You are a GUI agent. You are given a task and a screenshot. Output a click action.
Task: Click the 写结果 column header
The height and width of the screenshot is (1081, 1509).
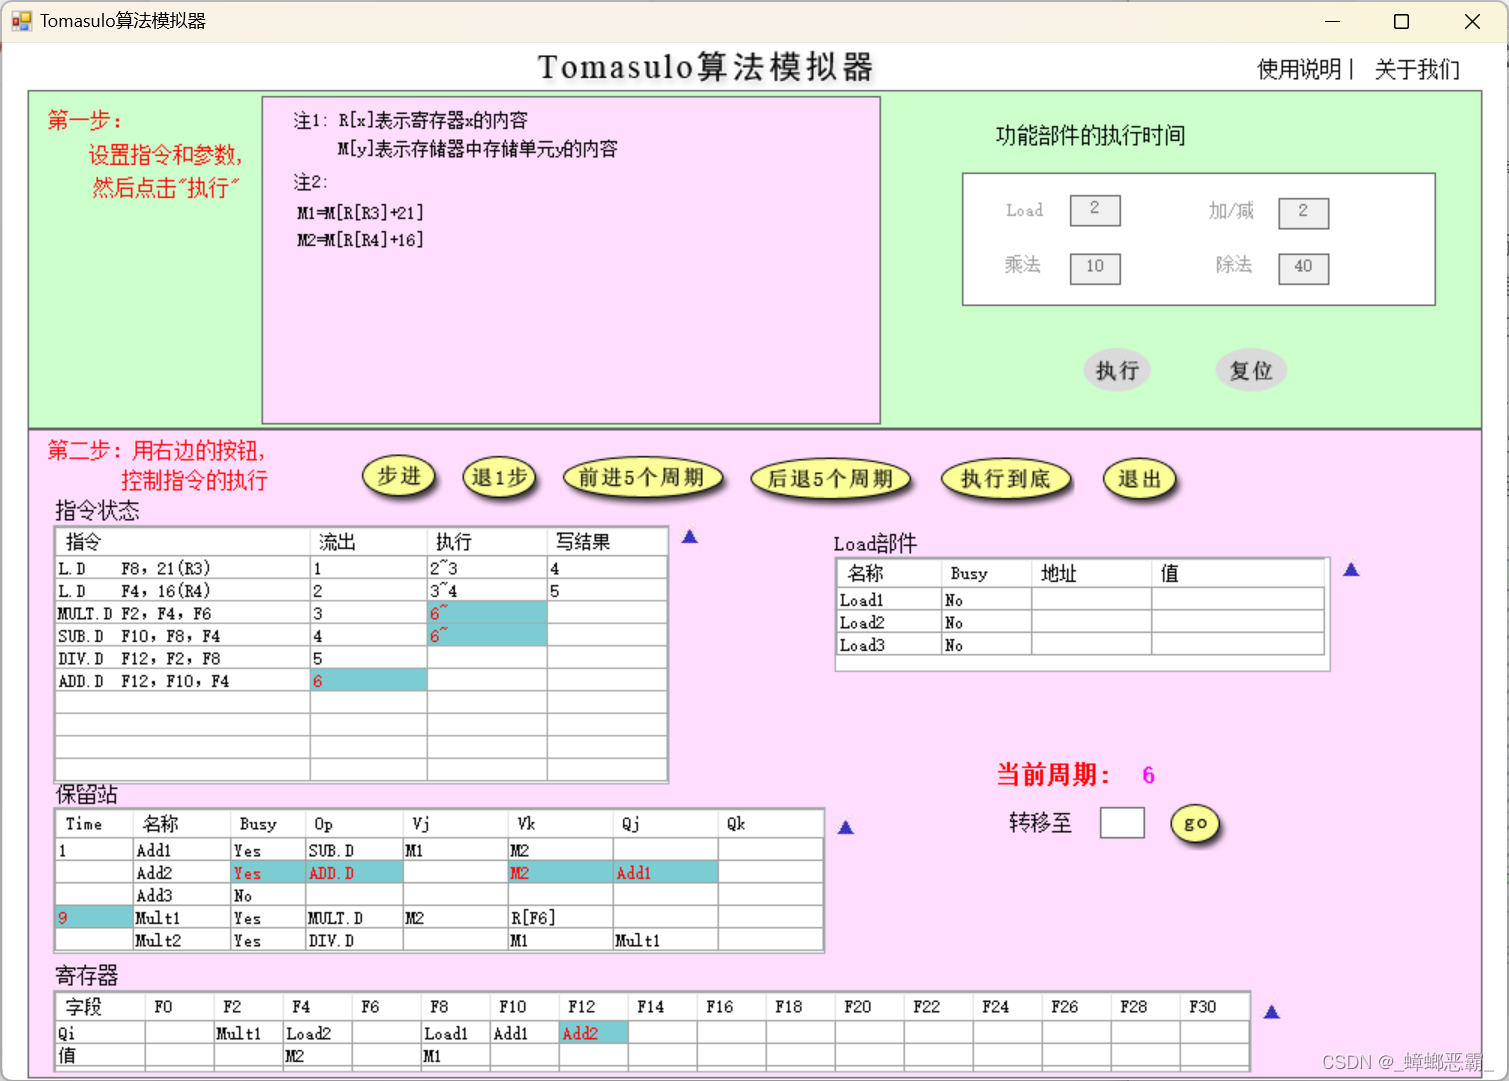tap(607, 542)
